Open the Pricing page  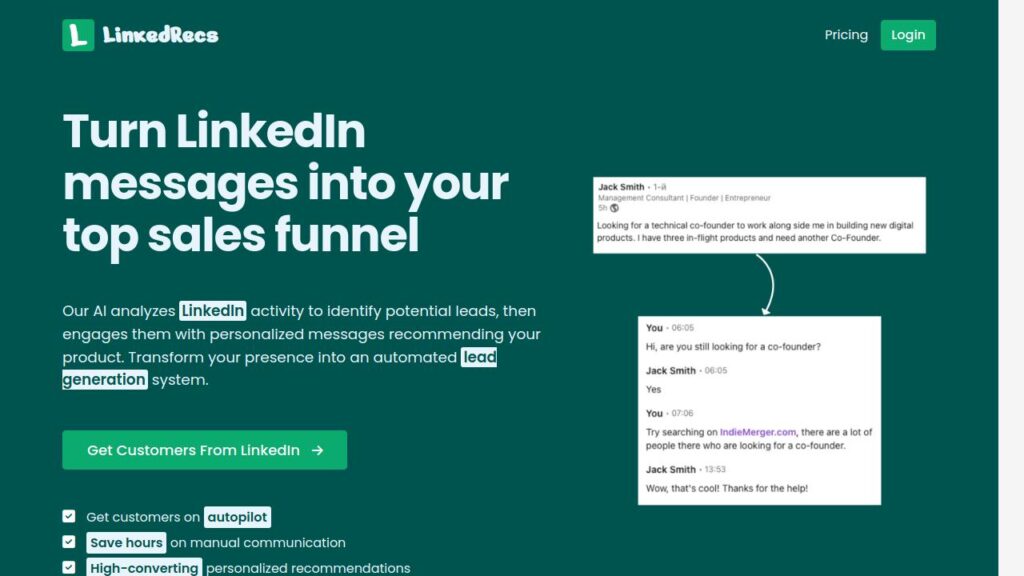pyautogui.click(x=846, y=34)
